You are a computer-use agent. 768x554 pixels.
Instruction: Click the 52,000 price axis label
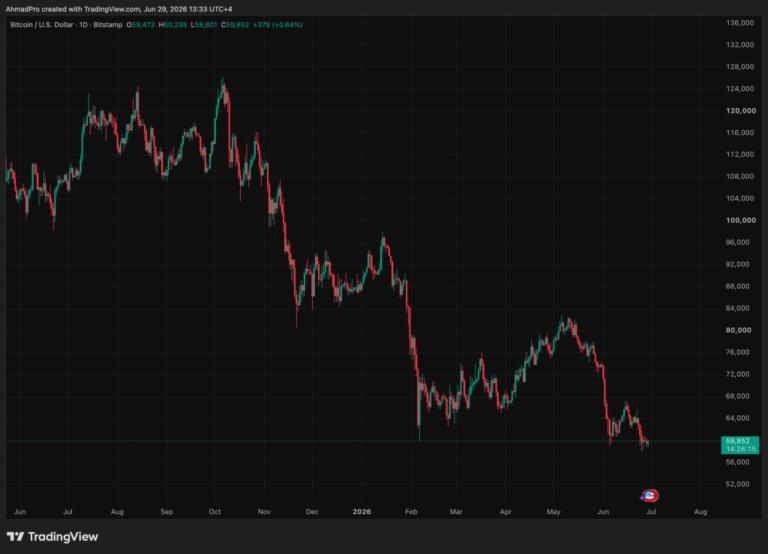click(738, 484)
